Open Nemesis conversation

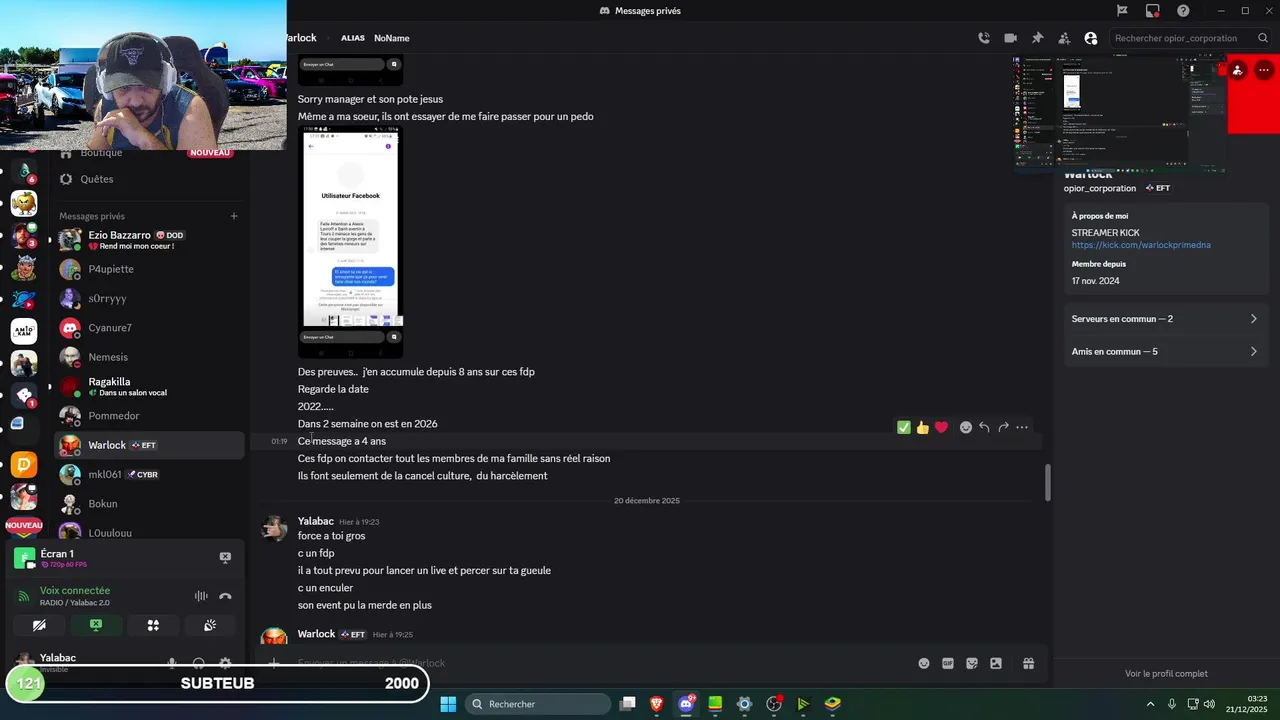point(149,357)
